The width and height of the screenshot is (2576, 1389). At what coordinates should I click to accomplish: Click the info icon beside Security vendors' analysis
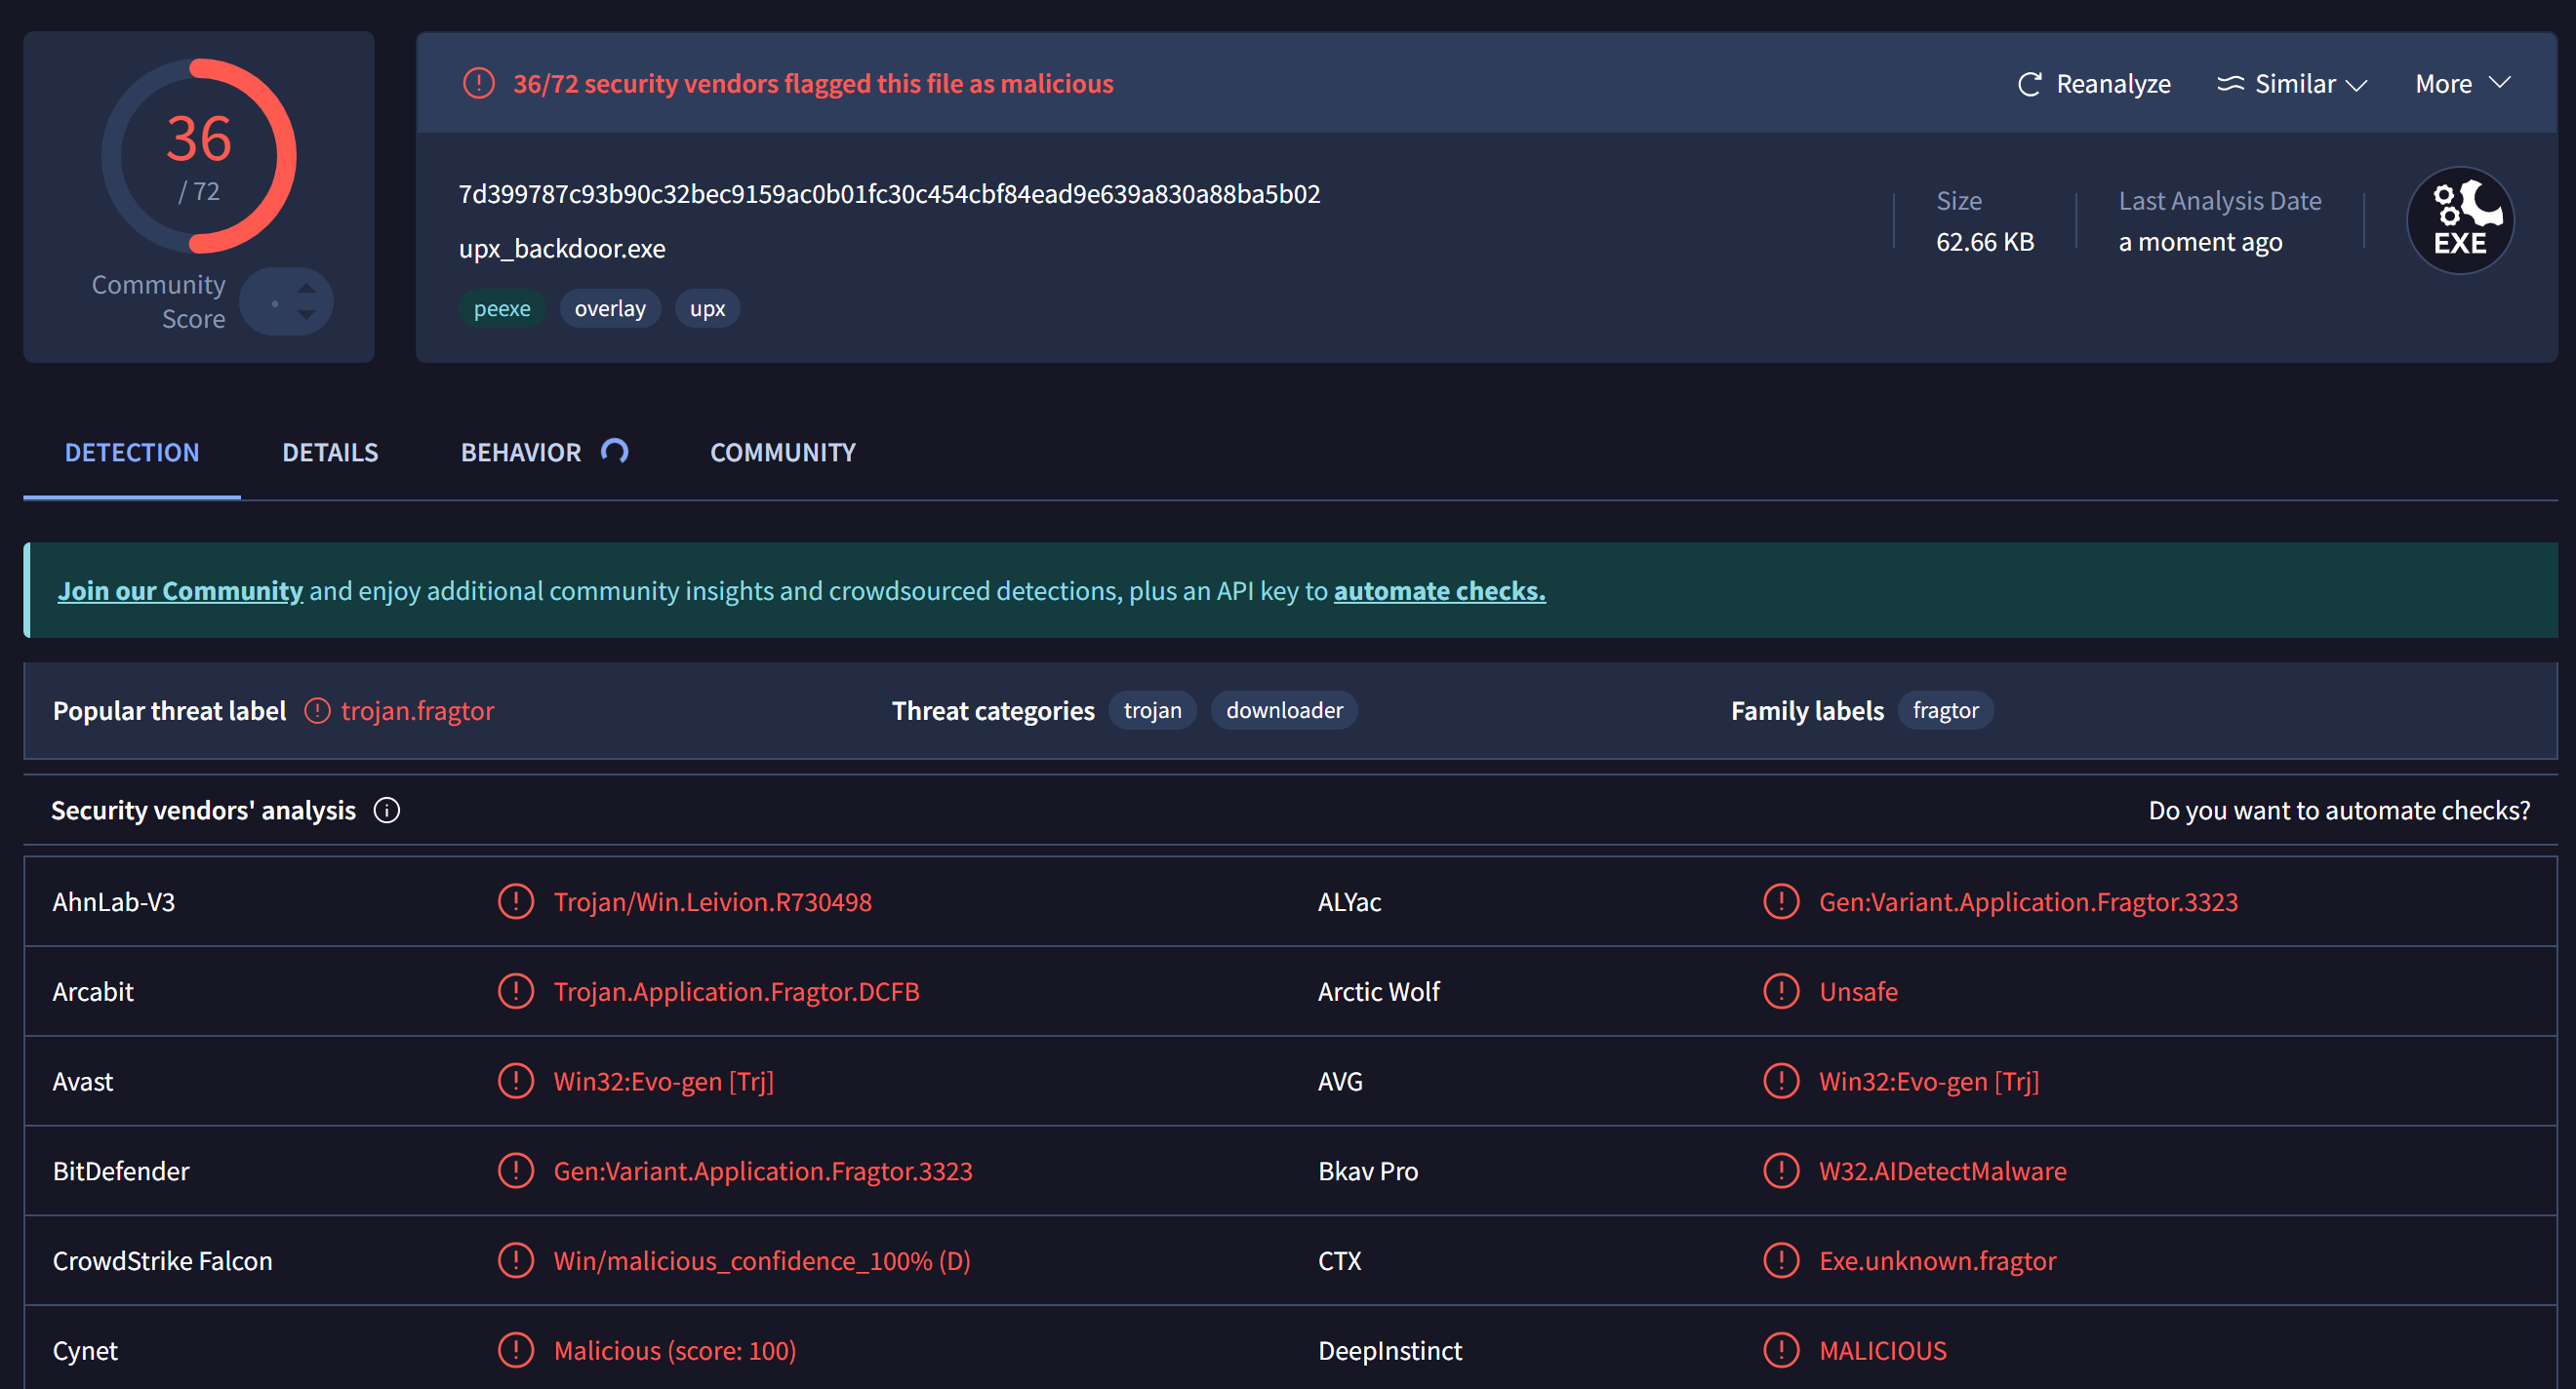387,810
